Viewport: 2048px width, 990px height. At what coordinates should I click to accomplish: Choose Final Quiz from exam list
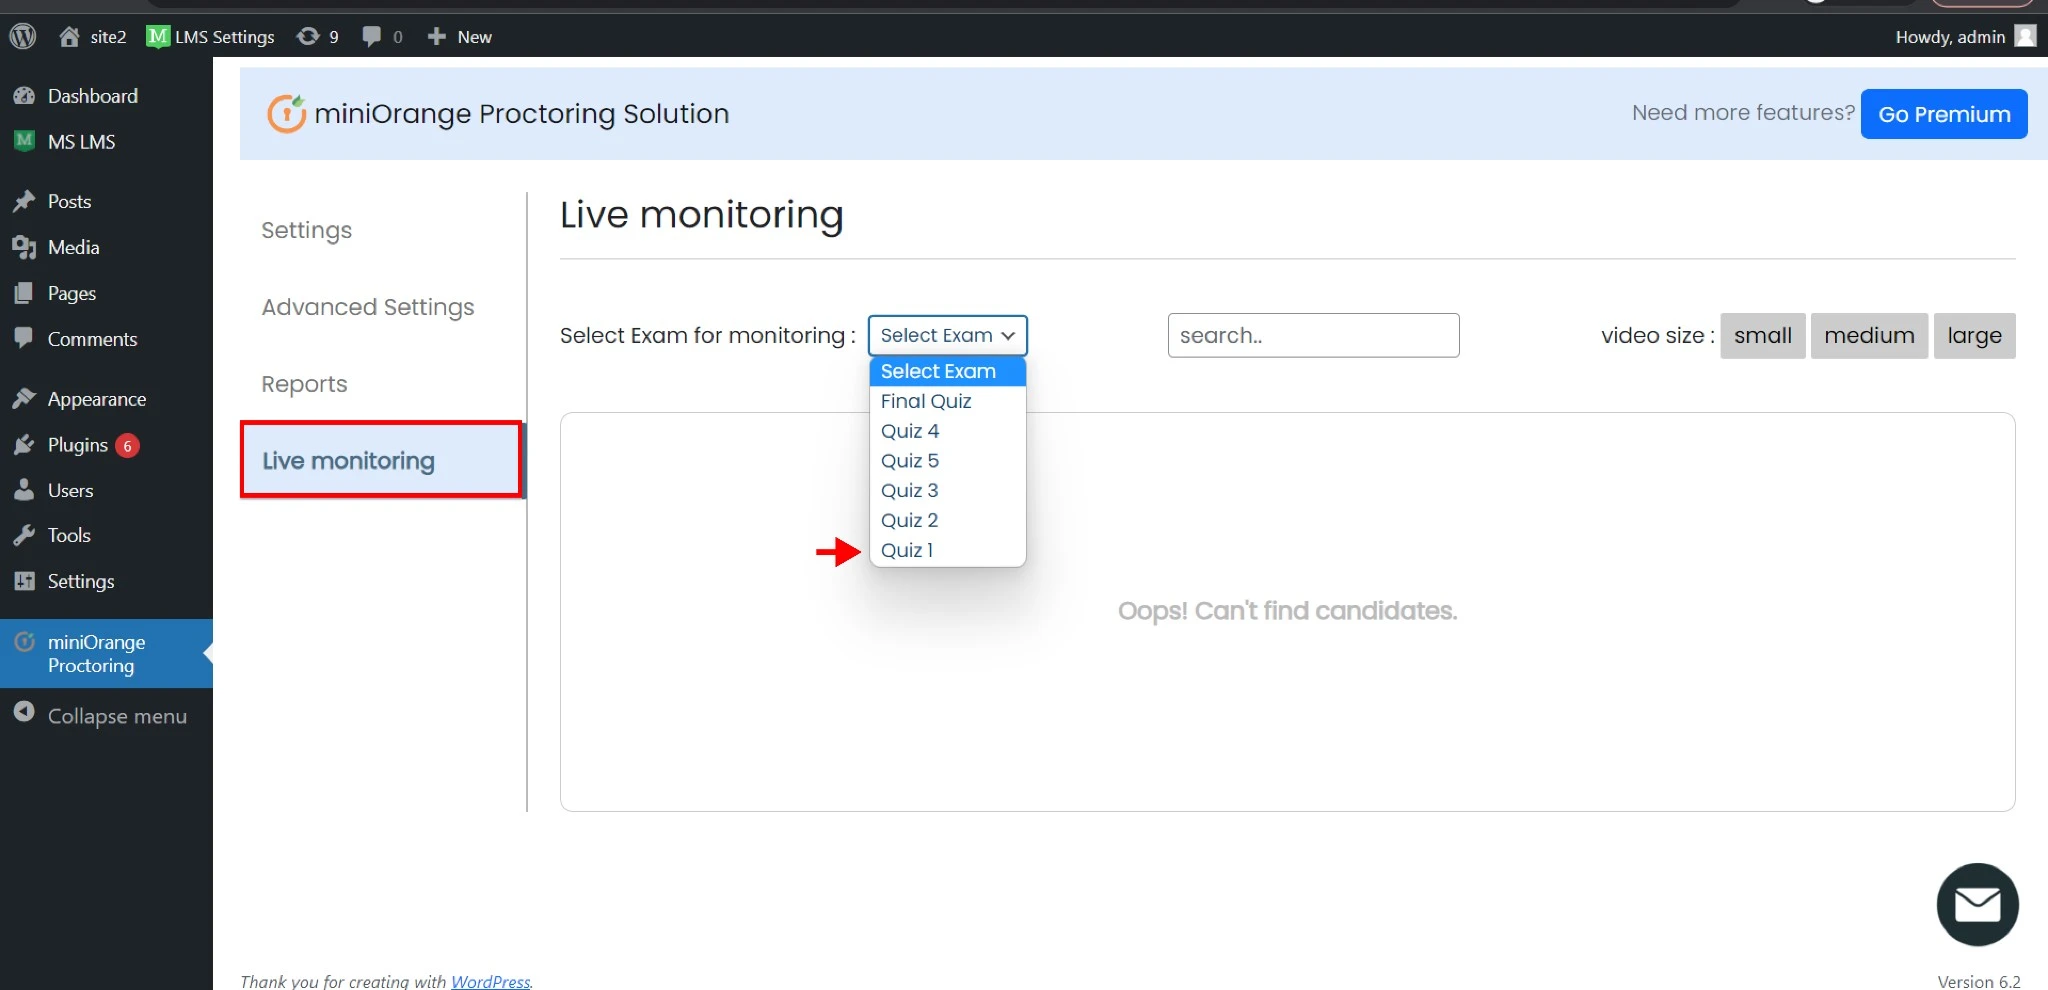pyautogui.click(x=926, y=401)
